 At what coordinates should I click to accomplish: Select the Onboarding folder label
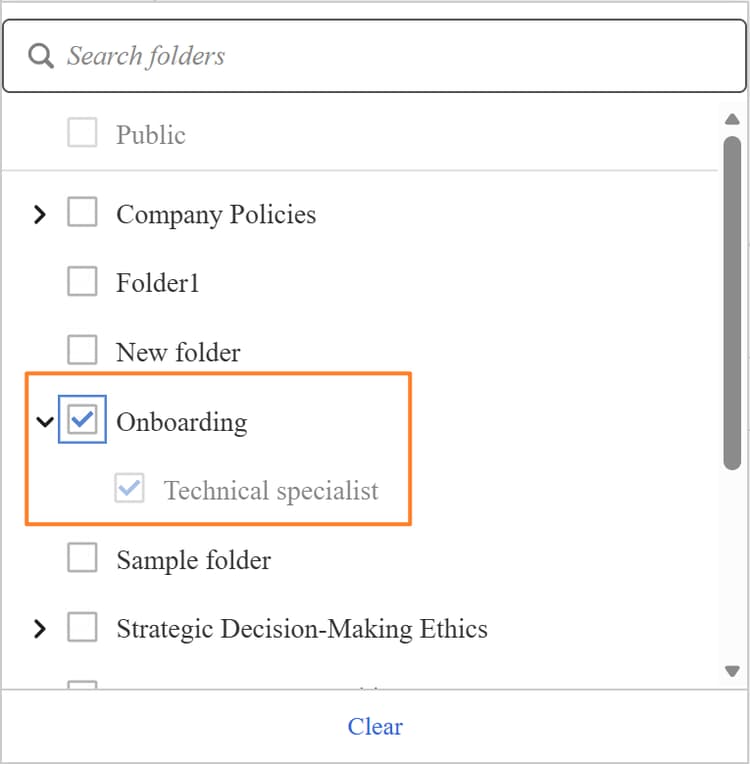point(182,422)
